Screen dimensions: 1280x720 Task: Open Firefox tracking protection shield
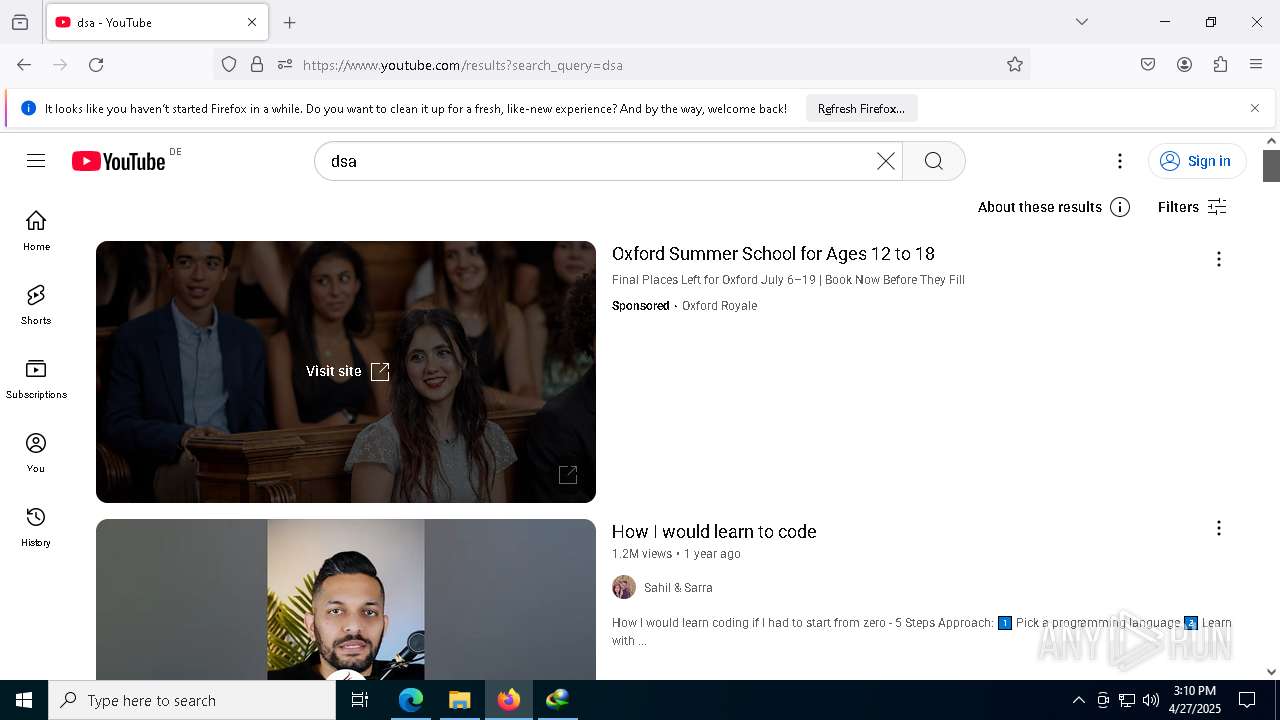pos(229,65)
